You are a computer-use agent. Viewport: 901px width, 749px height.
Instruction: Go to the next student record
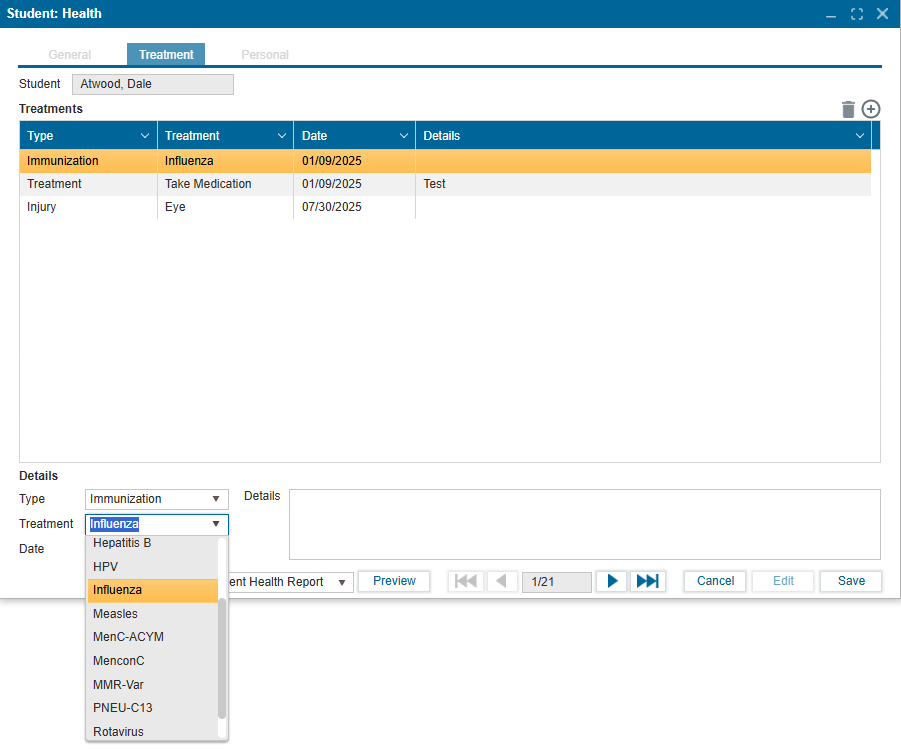pos(613,581)
